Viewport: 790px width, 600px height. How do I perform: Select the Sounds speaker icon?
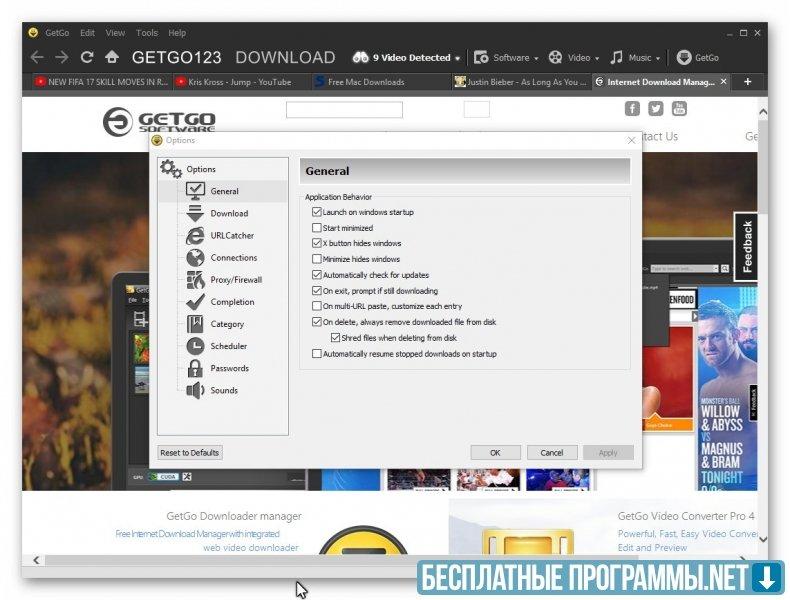pos(195,390)
